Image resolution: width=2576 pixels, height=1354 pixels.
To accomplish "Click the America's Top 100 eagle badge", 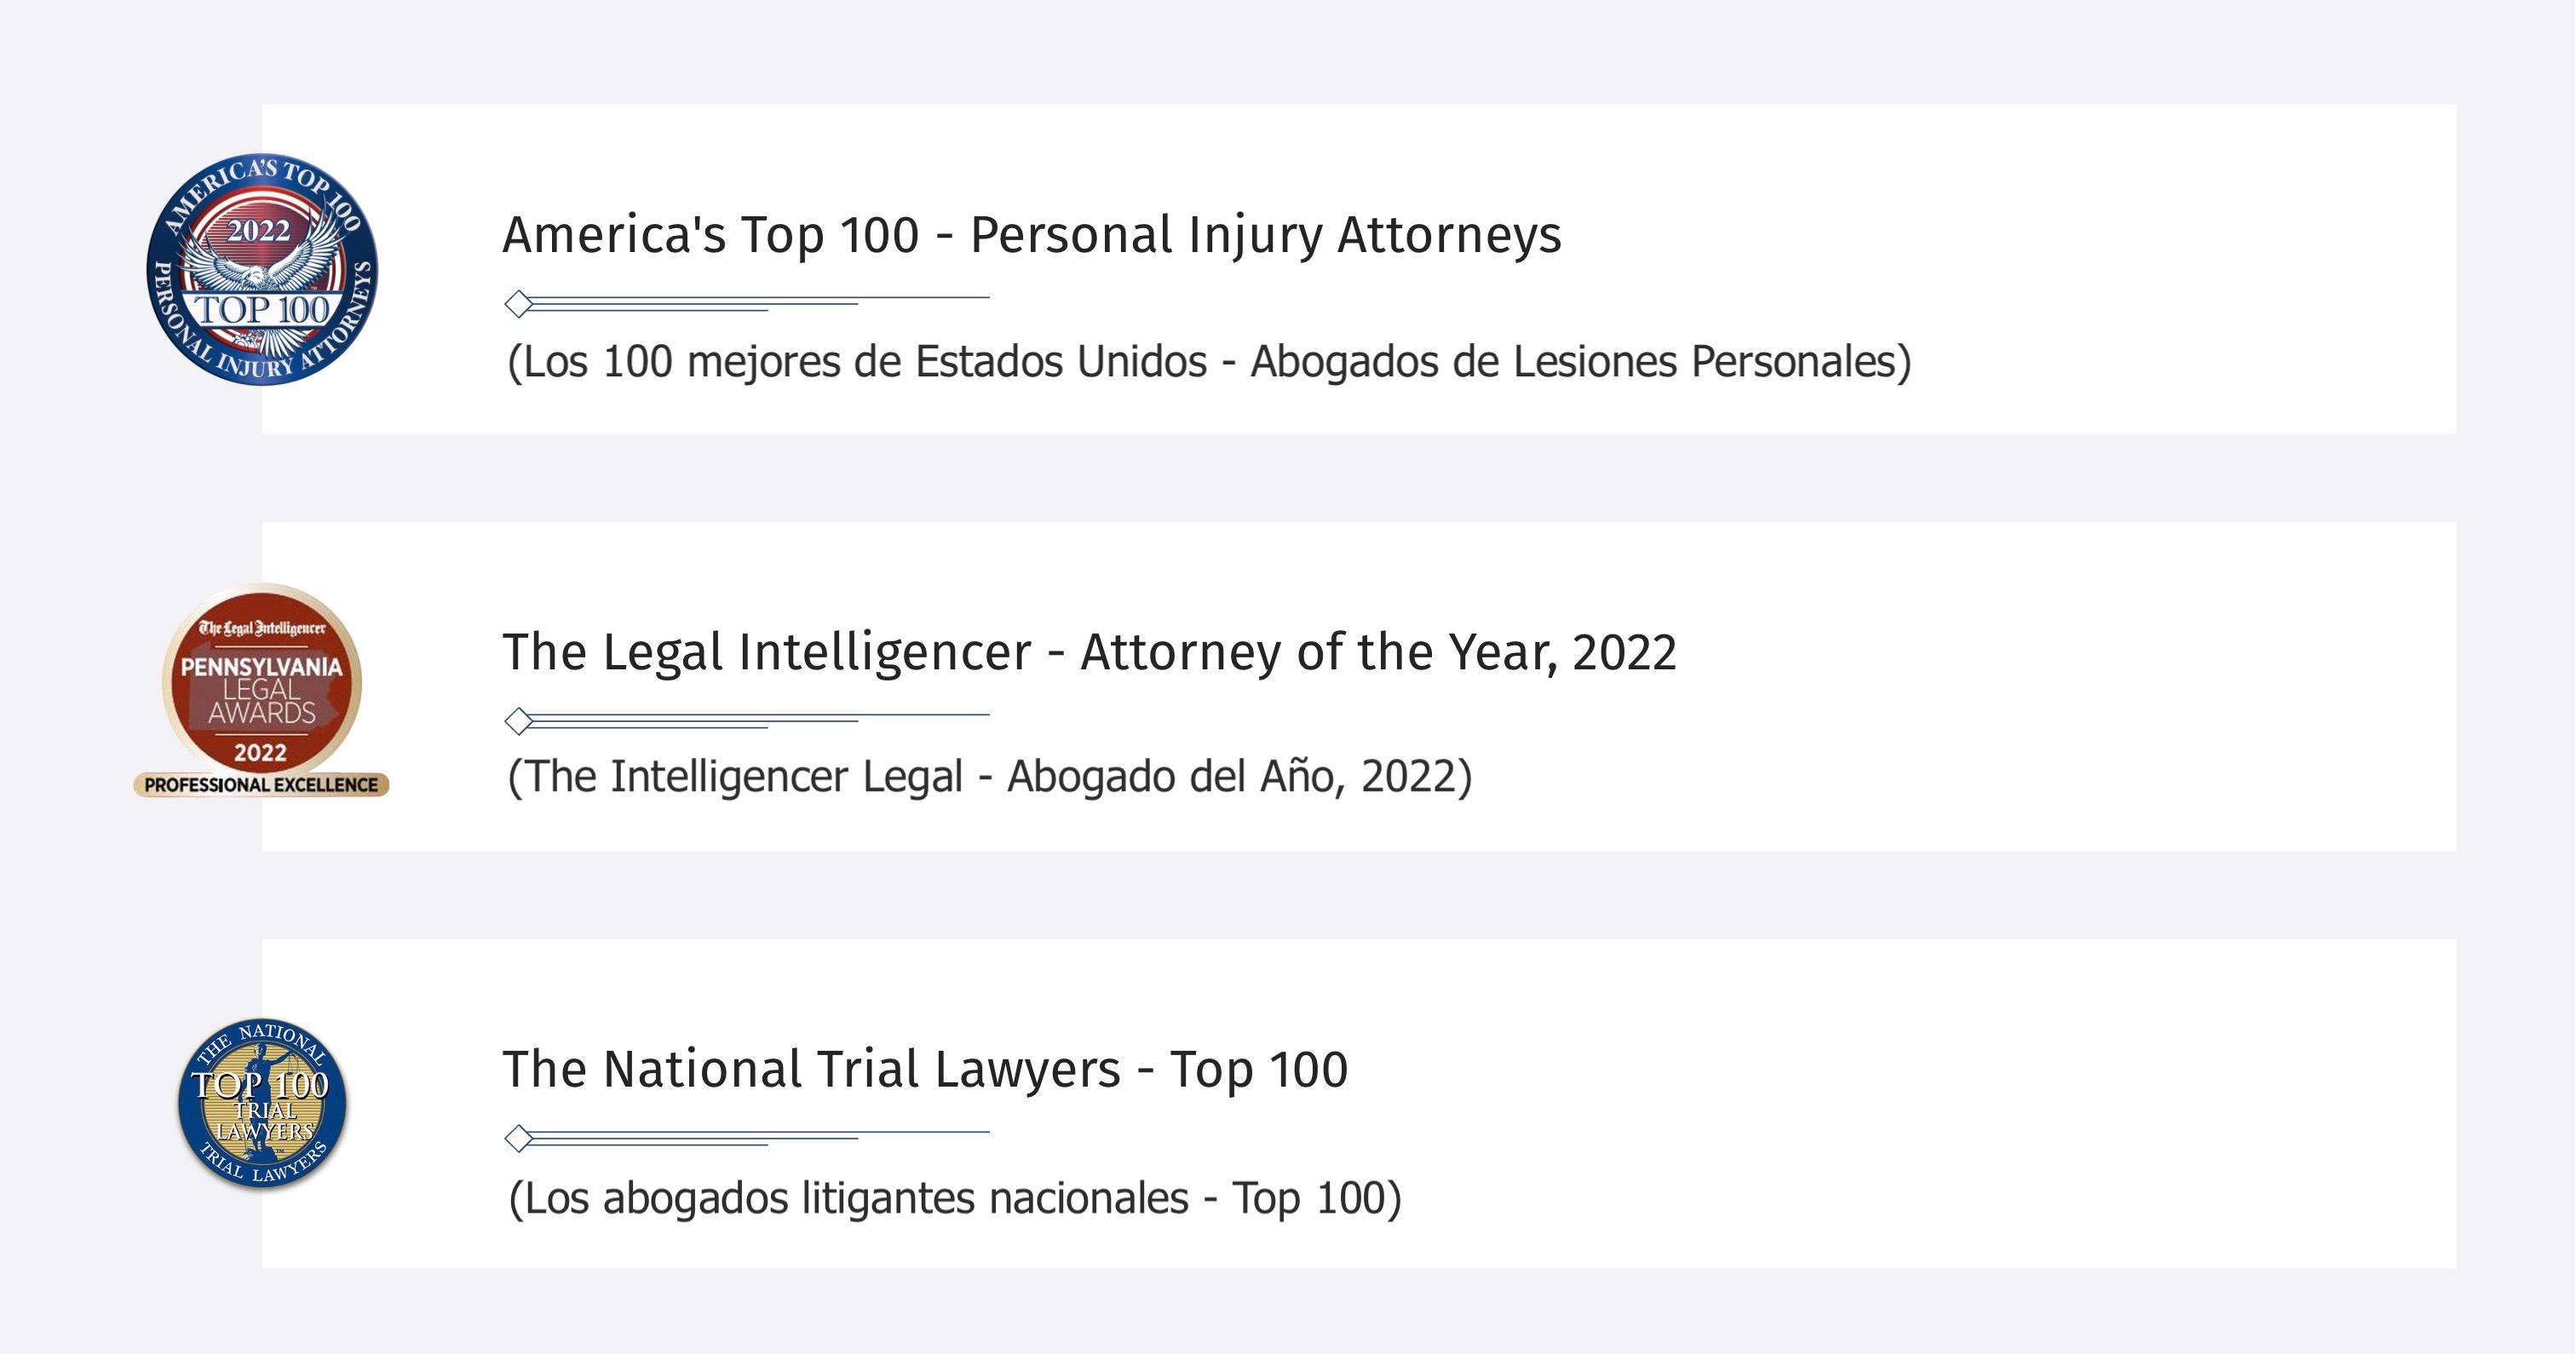I will pos(262,269).
